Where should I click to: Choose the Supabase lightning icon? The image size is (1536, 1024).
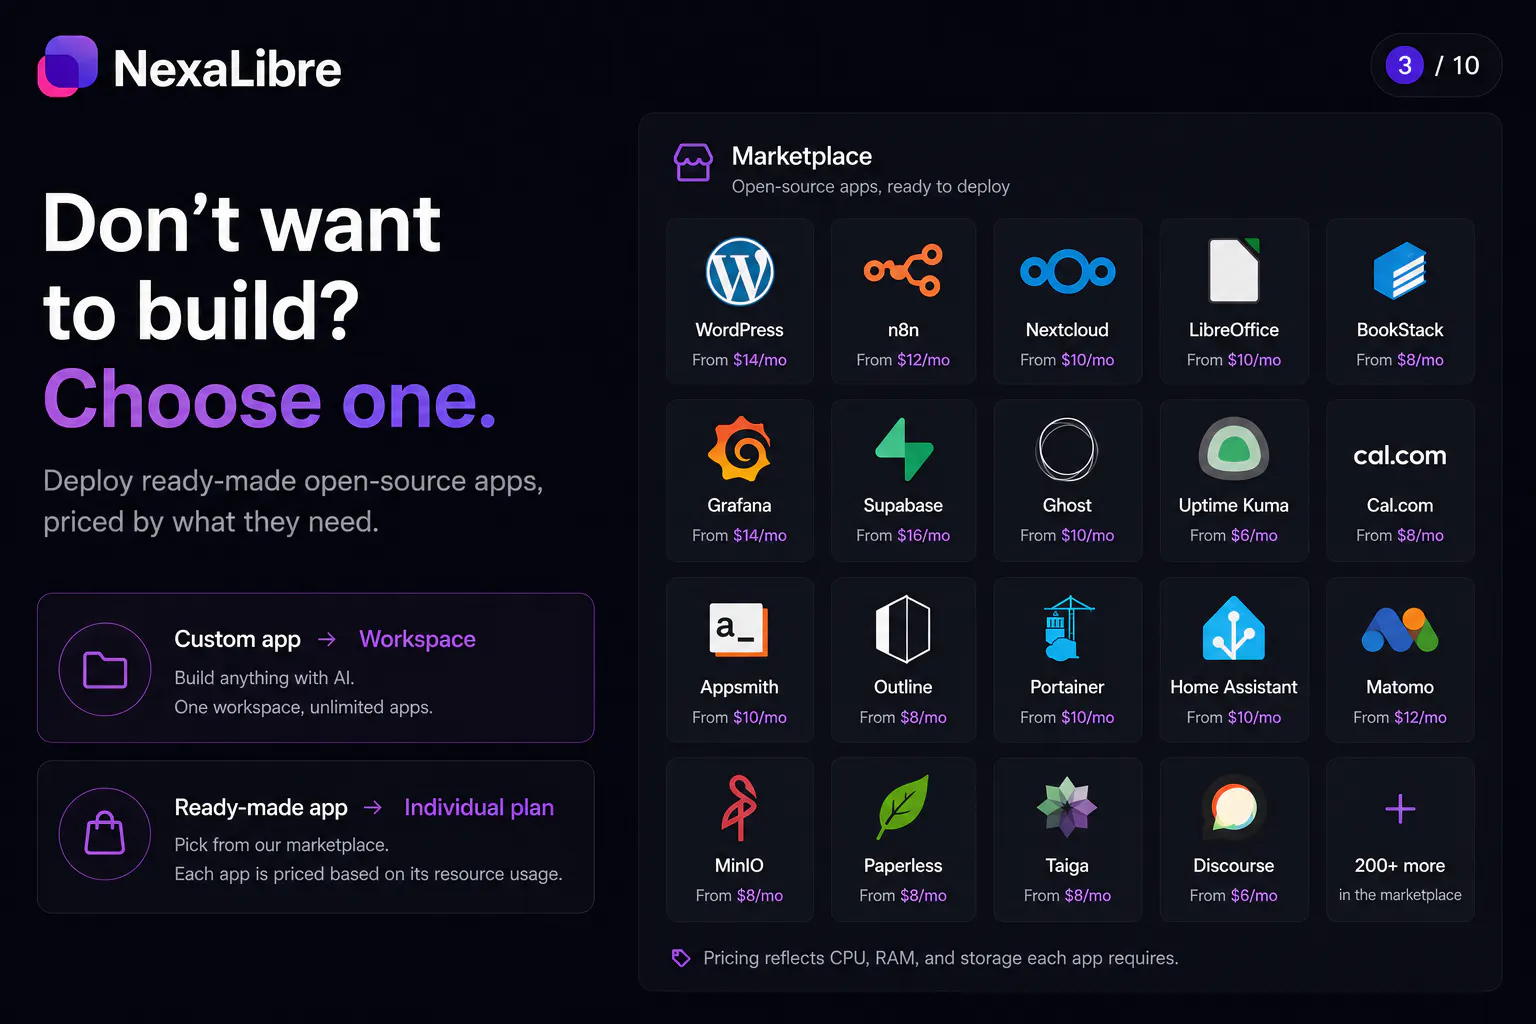click(x=904, y=449)
